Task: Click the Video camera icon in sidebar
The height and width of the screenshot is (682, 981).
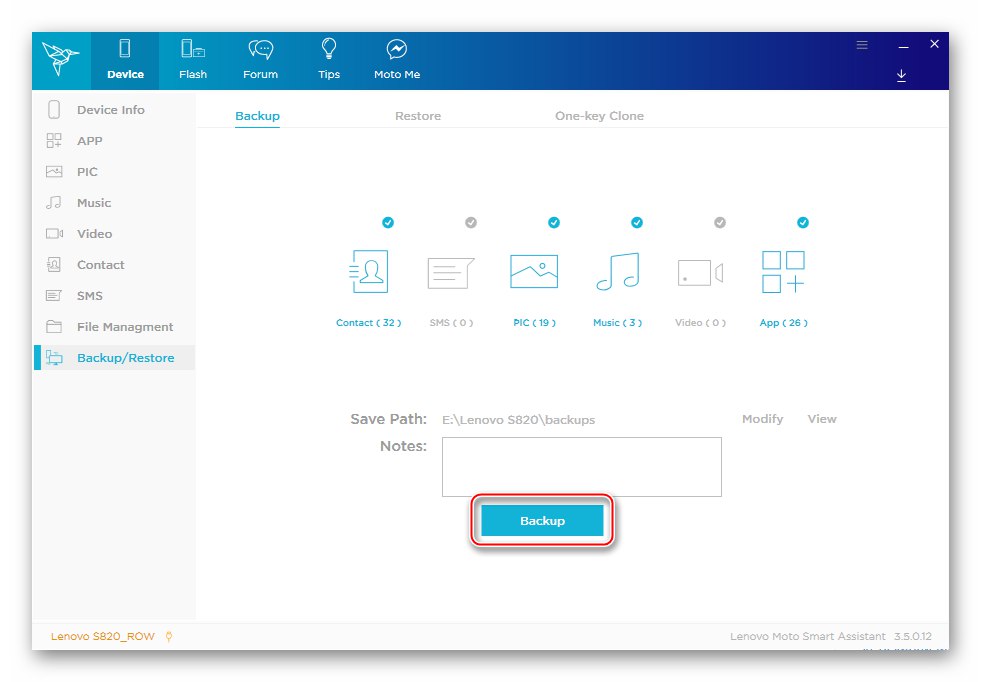Action: [x=54, y=233]
